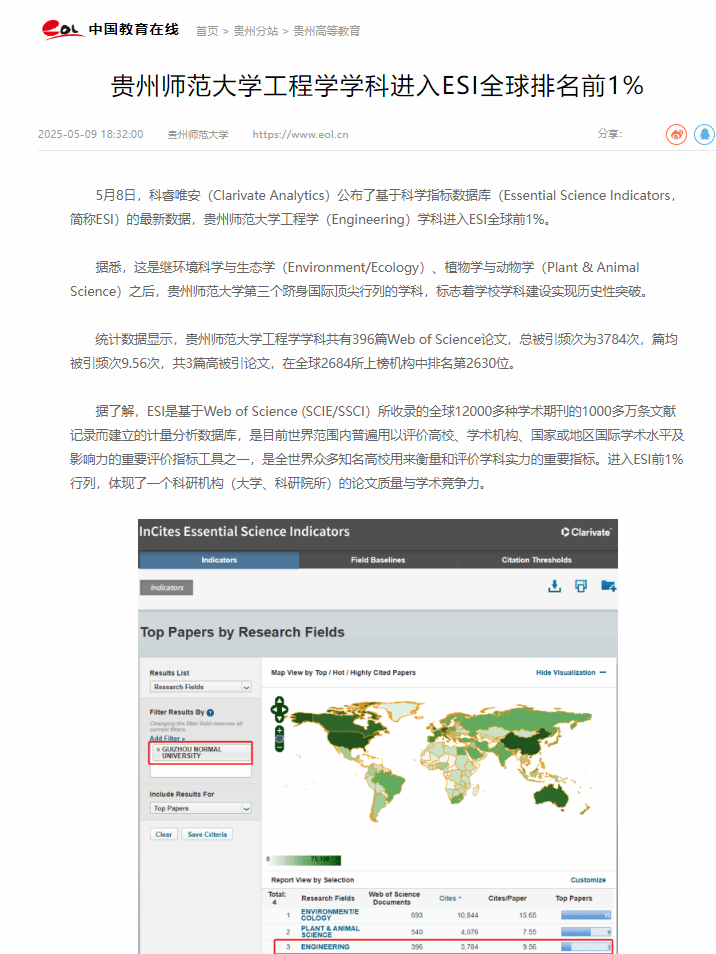
Task: Click the Customize link
Action: pyautogui.click(x=588, y=880)
